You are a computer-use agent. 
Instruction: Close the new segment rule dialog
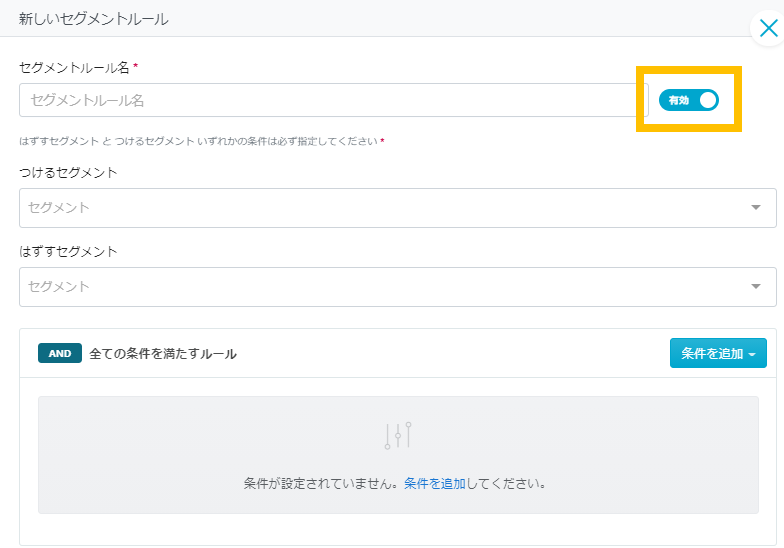[768, 28]
